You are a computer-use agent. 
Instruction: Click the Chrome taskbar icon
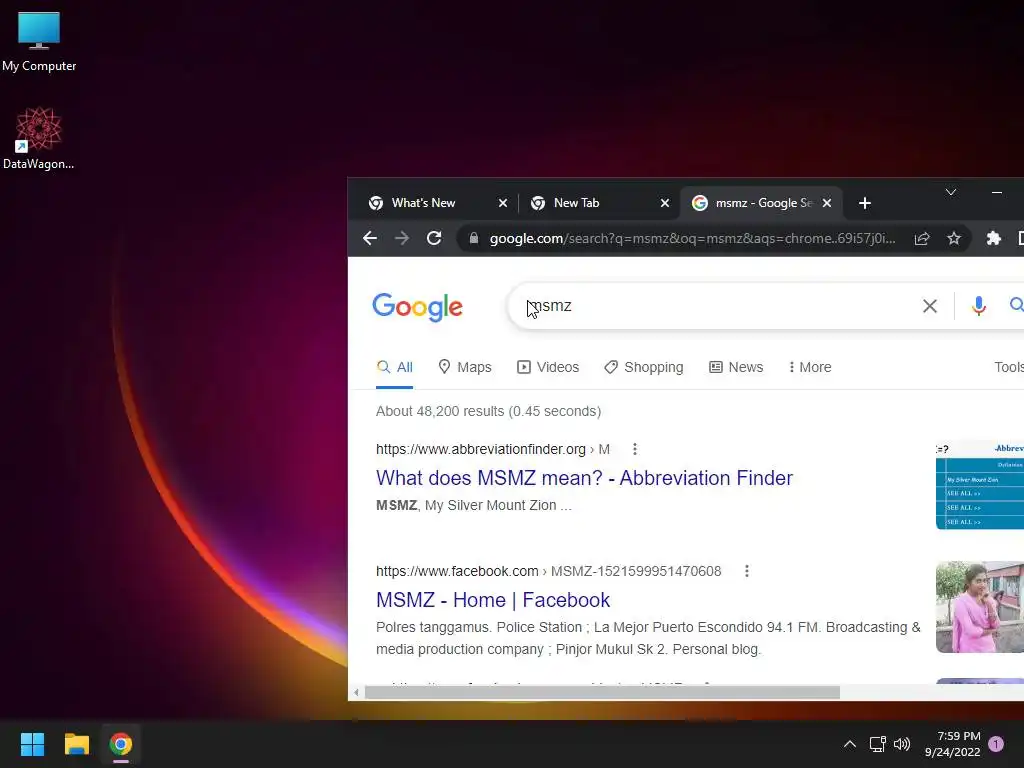(121, 744)
